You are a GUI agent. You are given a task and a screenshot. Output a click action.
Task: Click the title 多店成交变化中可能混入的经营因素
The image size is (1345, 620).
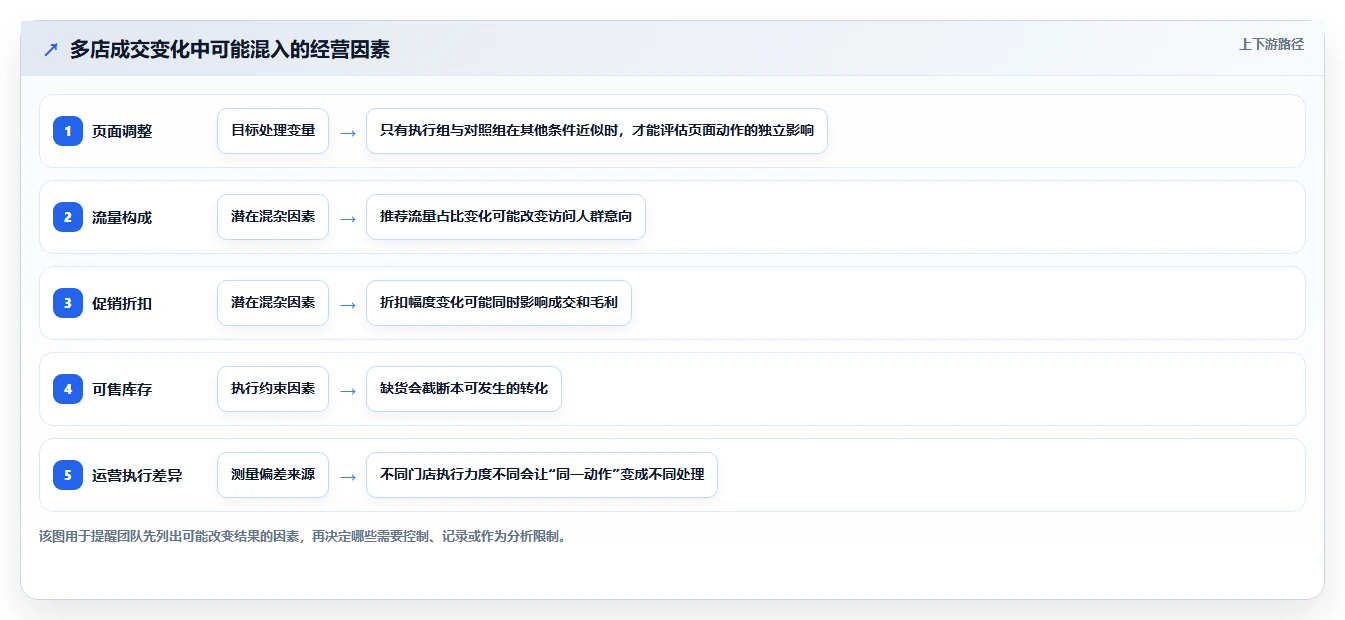230,49
